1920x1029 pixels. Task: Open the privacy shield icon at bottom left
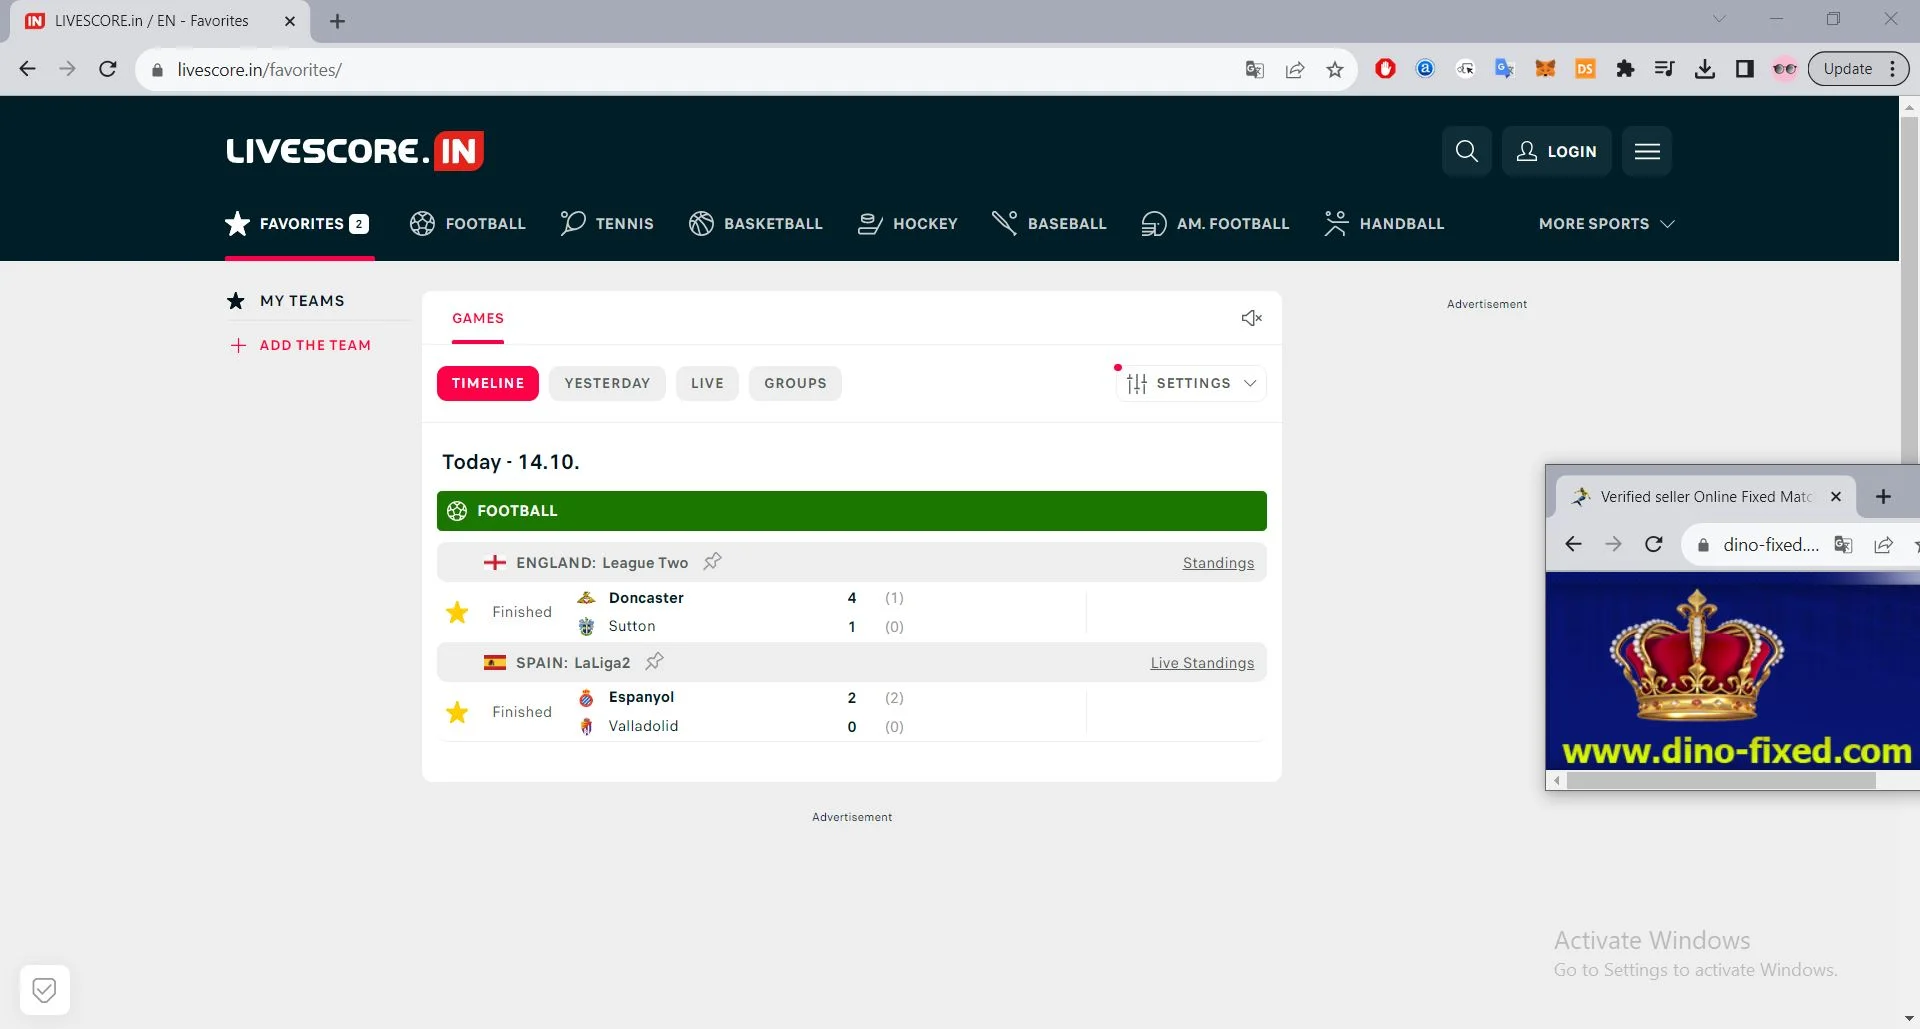[x=44, y=990]
